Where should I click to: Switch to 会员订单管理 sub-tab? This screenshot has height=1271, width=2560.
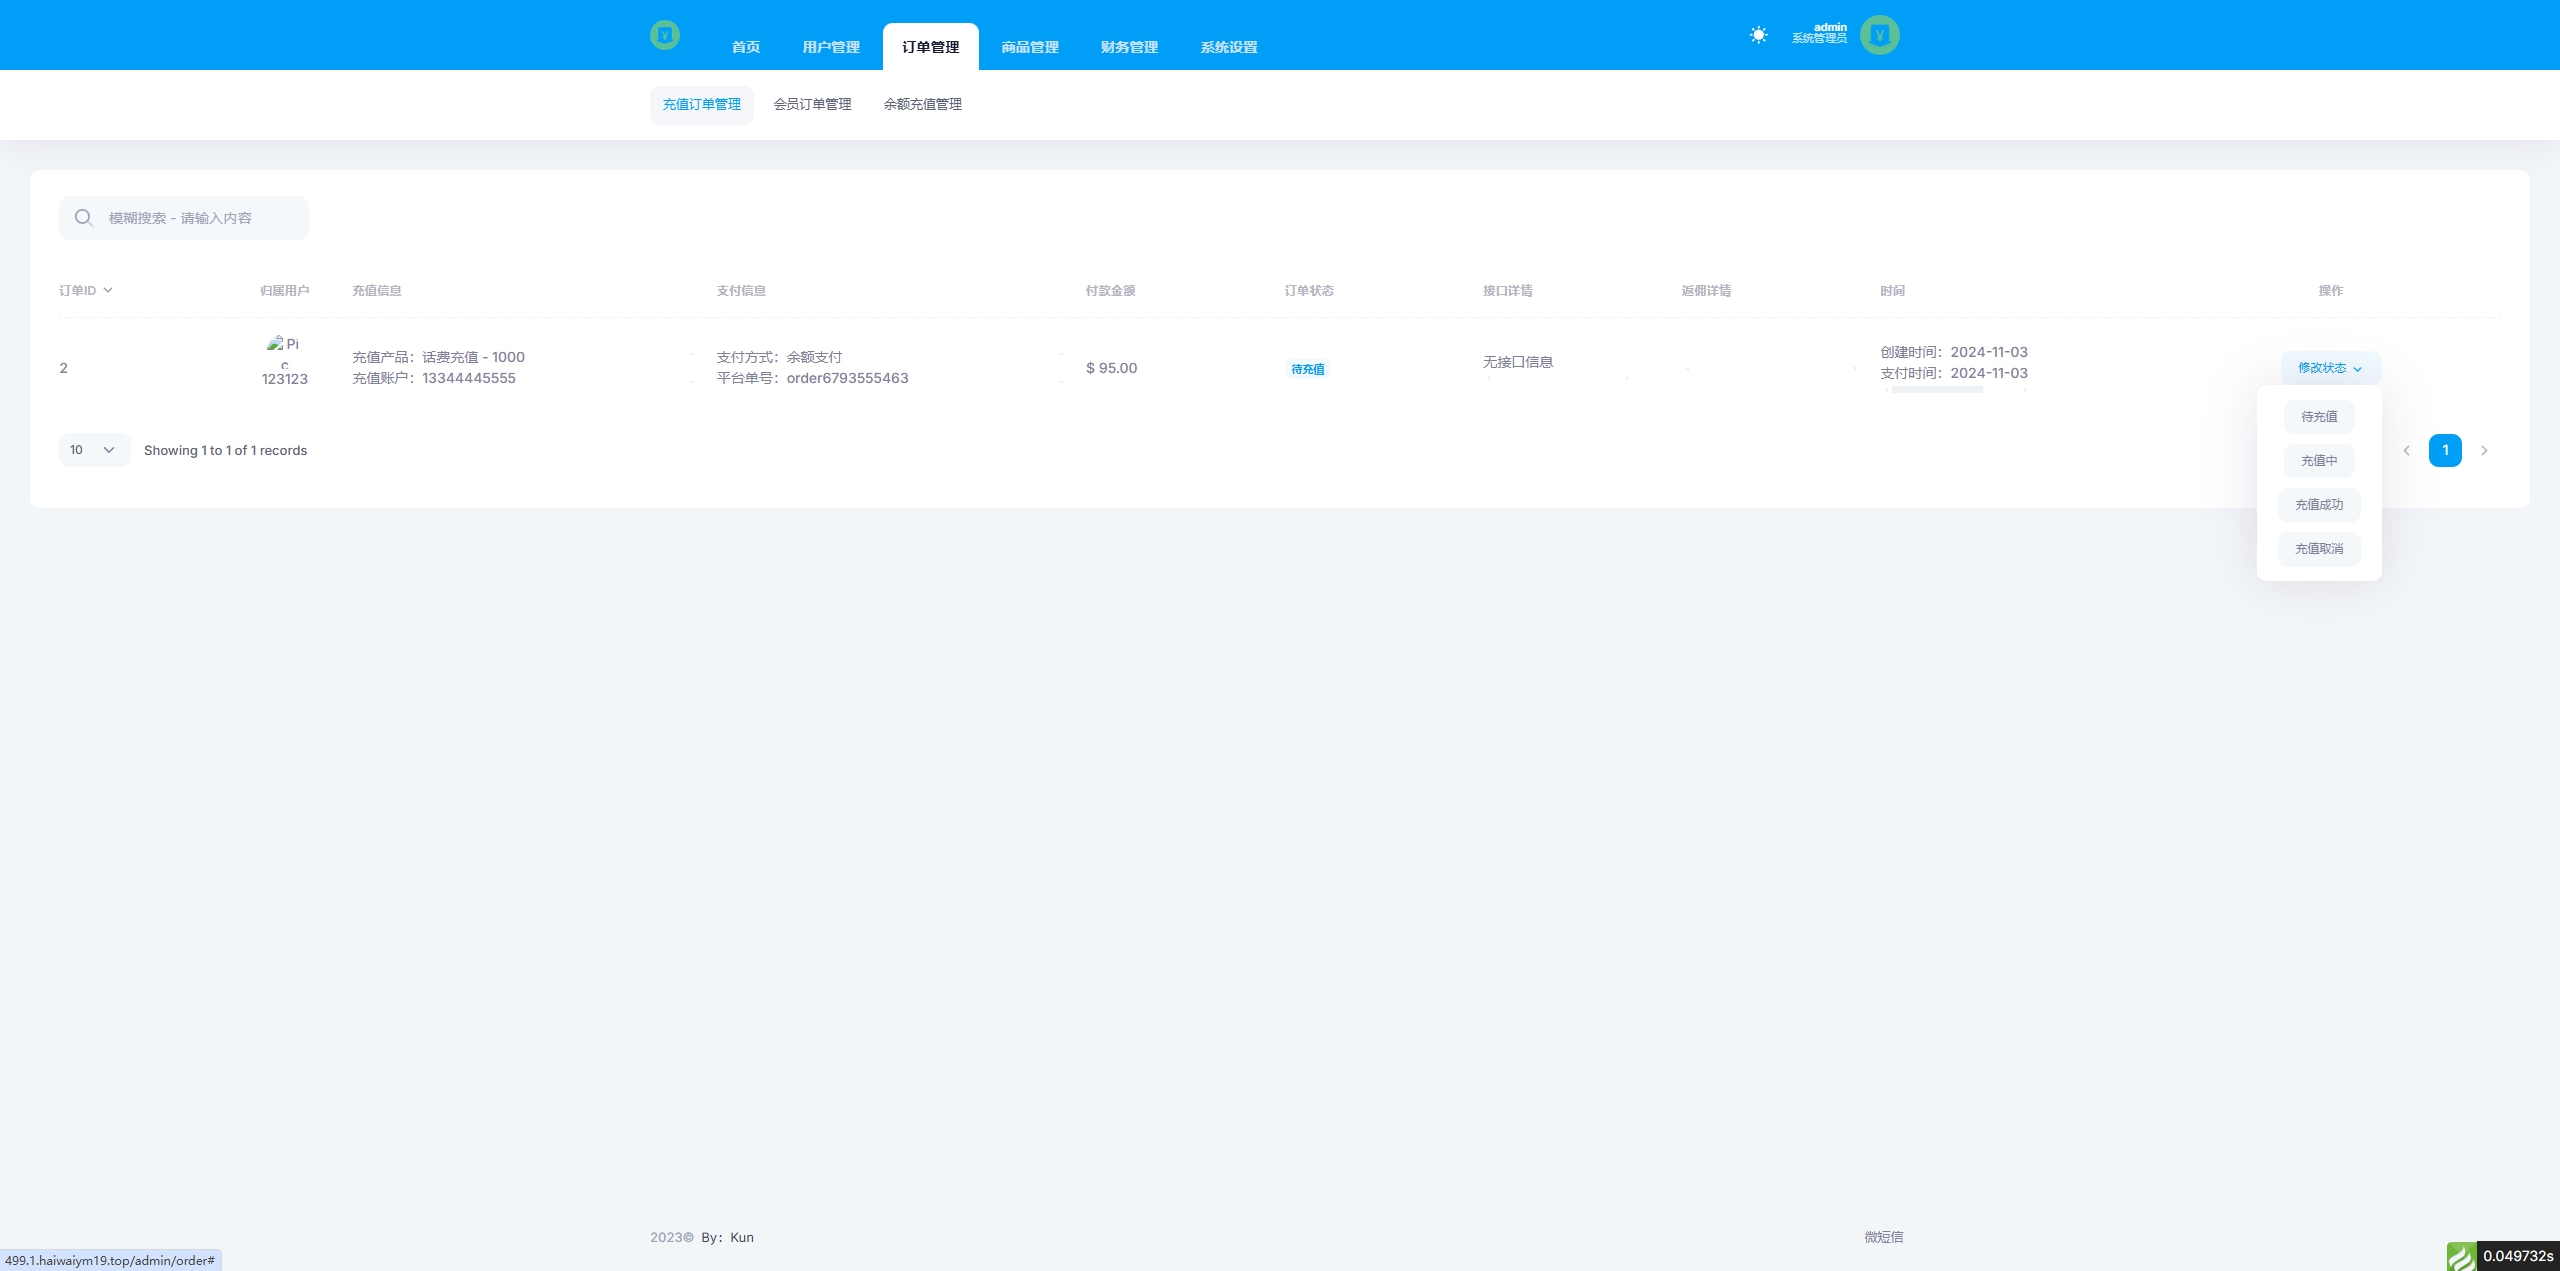812,105
